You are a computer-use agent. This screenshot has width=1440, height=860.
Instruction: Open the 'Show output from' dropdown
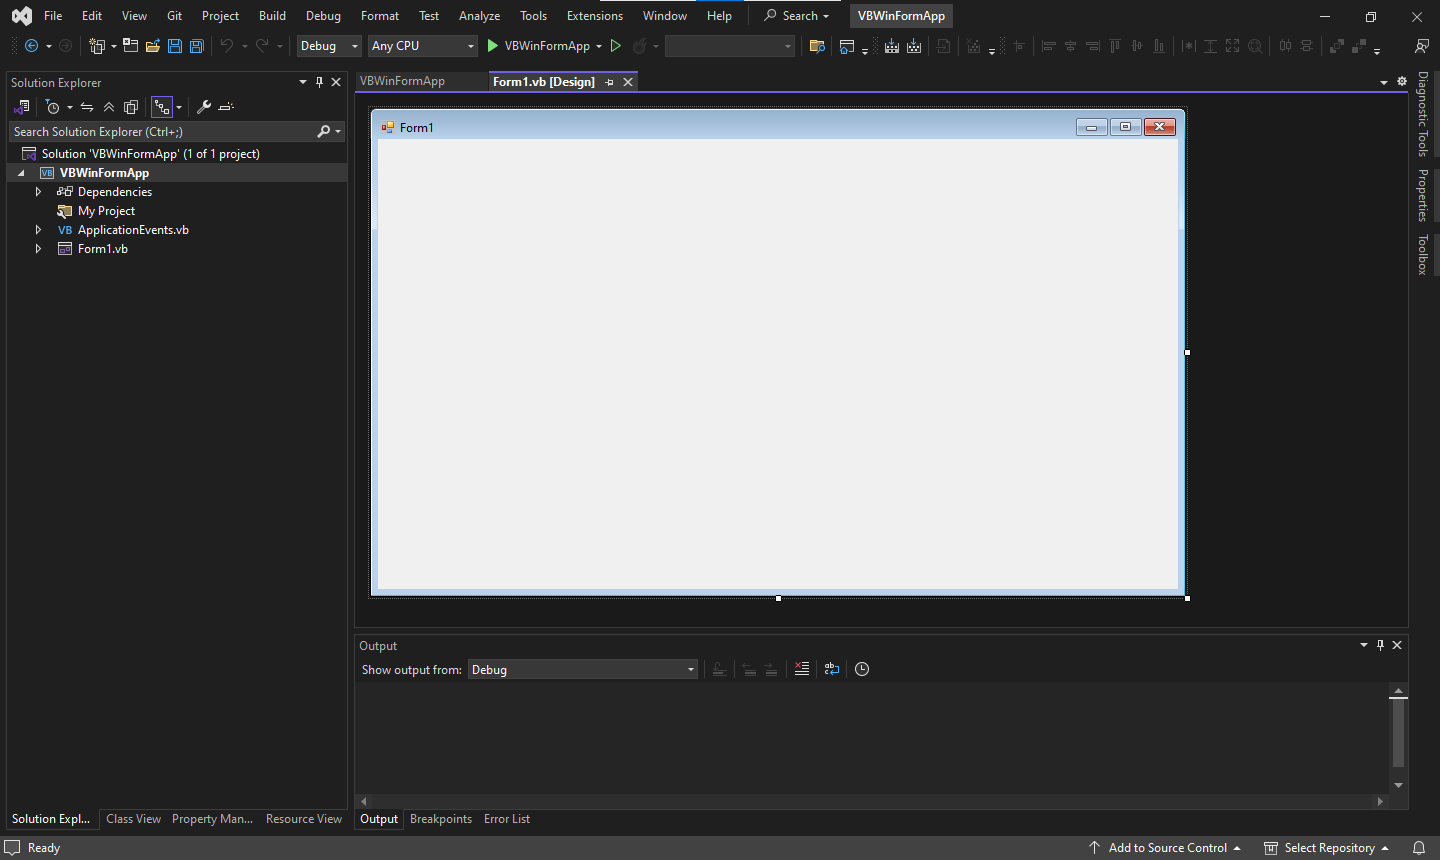pos(583,670)
